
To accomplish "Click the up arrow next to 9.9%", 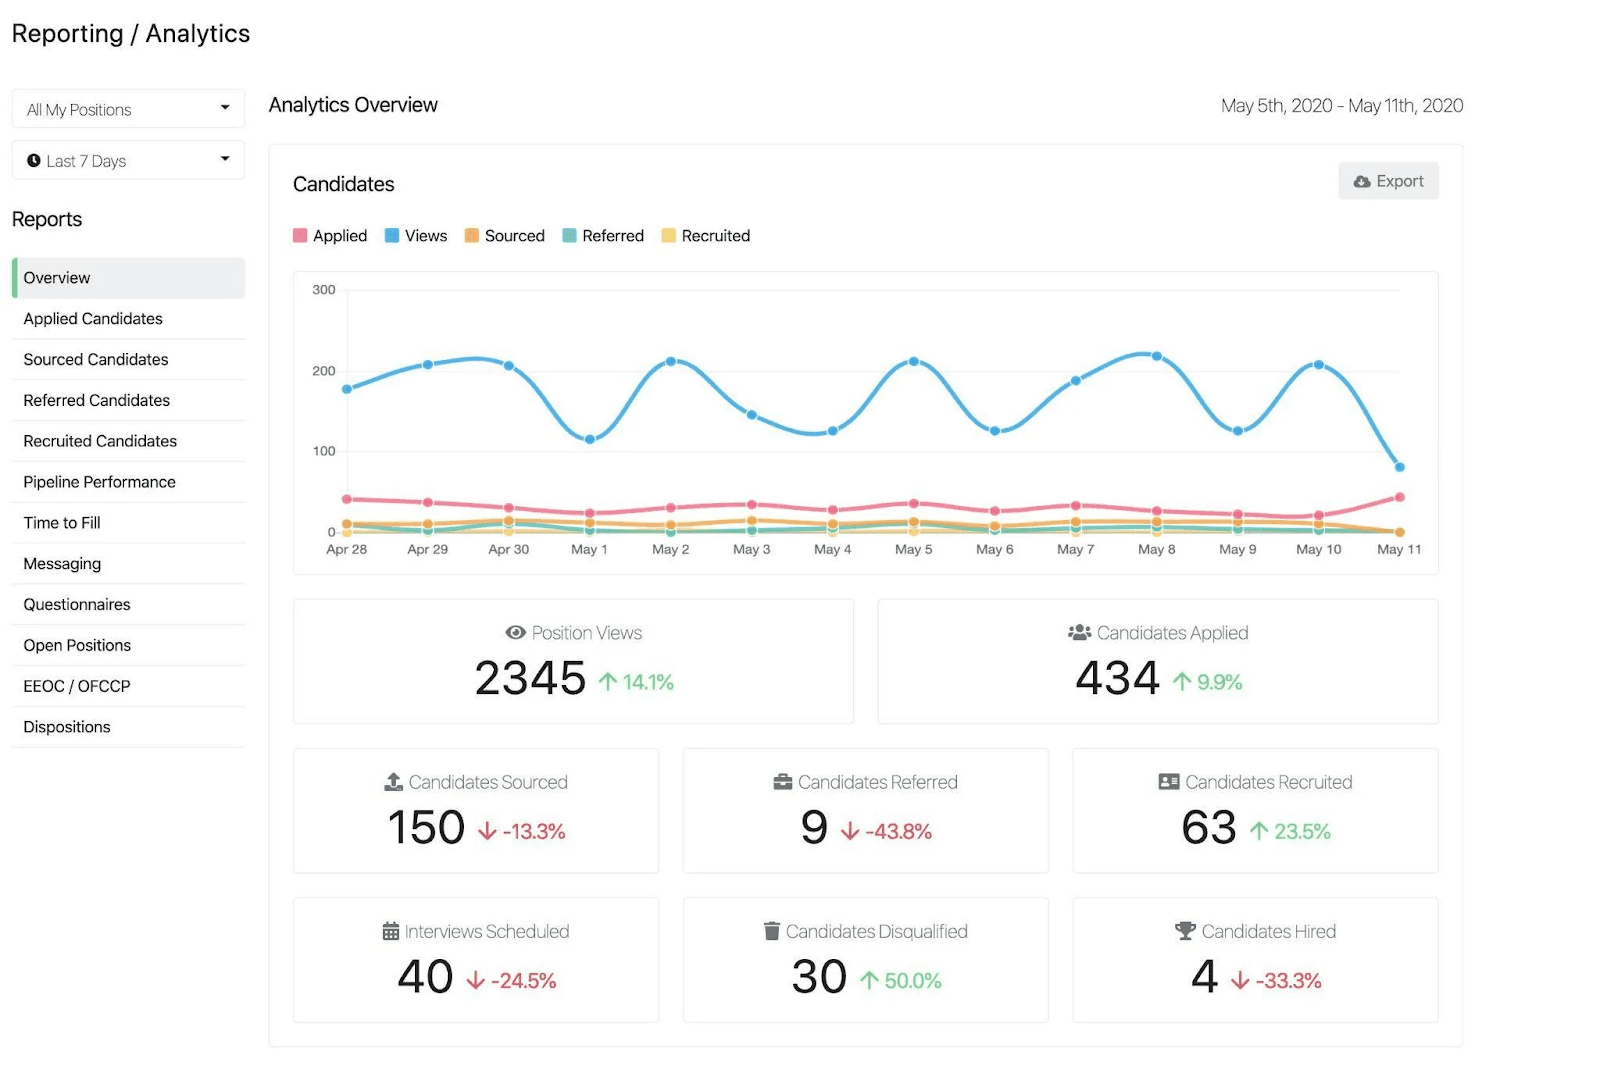I will point(1182,682).
